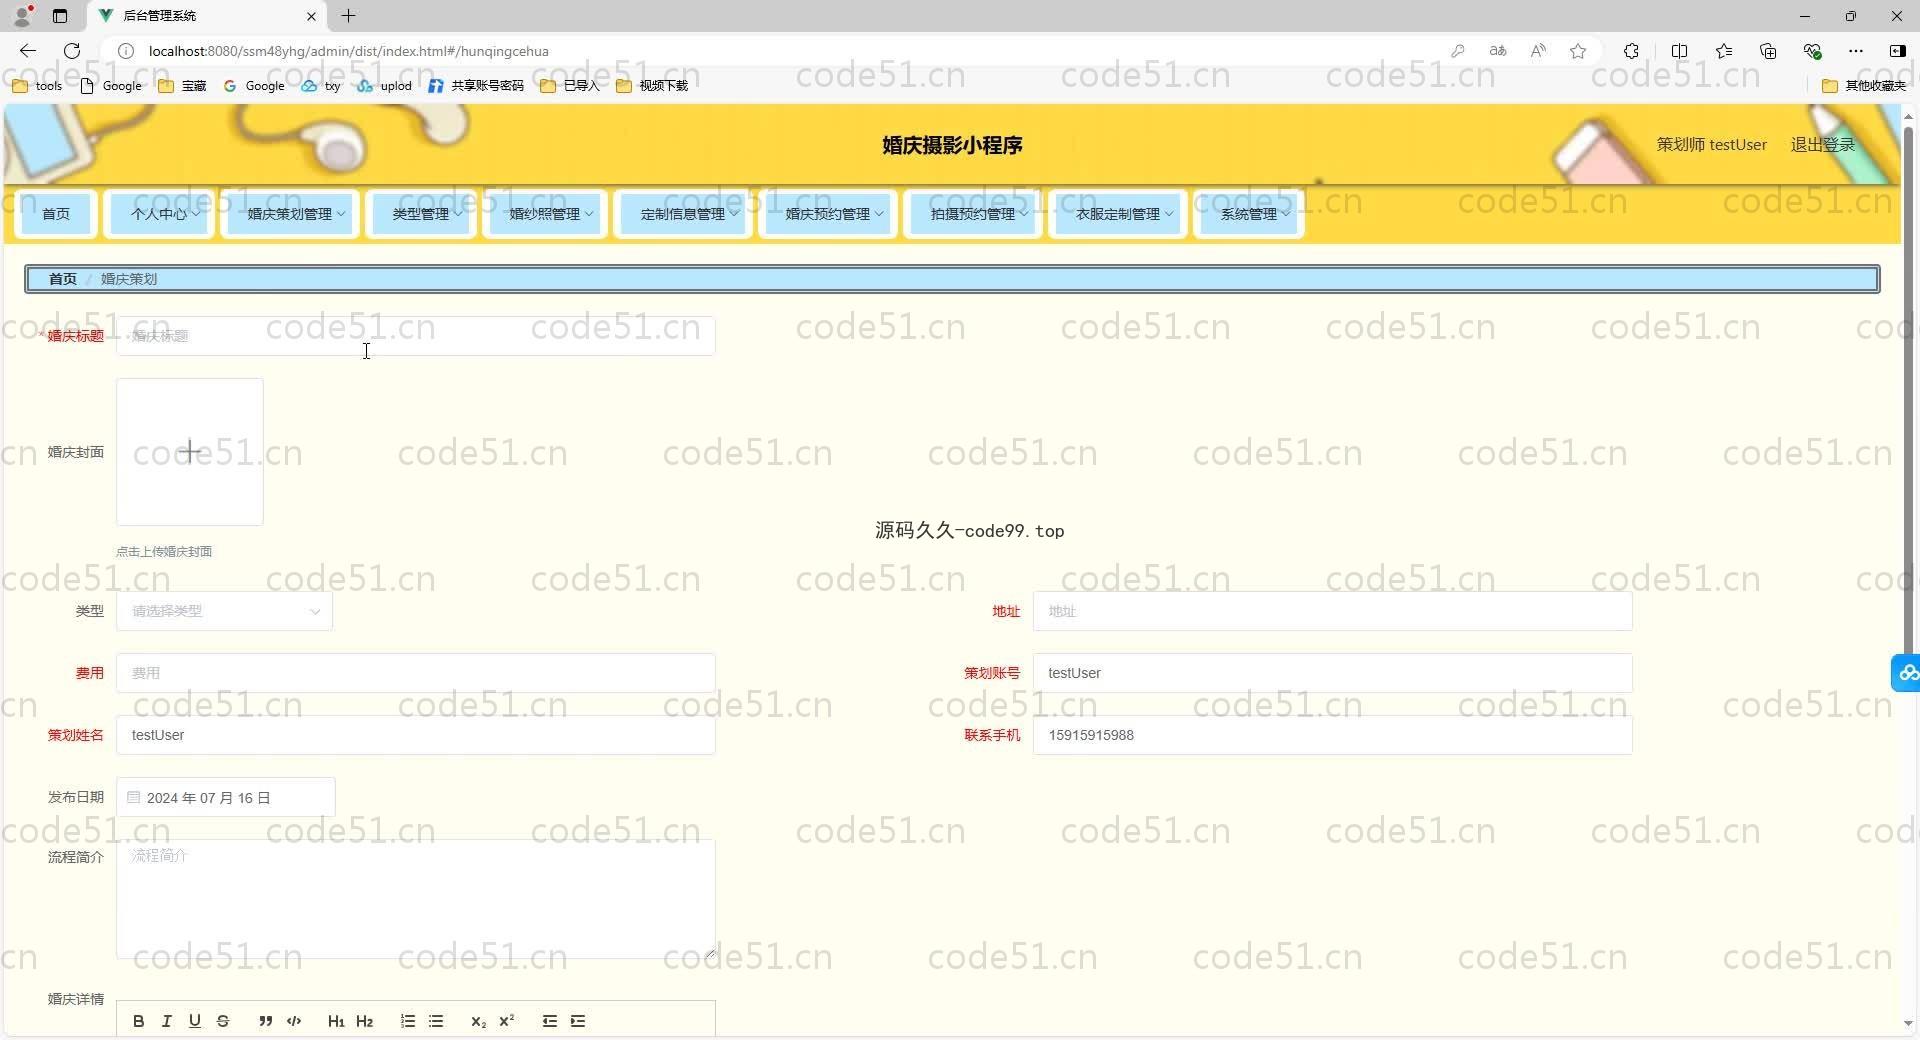Click 首页 breadcrumb link
Image resolution: width=1920 pixels, height=1040 pixels.
[62, 279]
